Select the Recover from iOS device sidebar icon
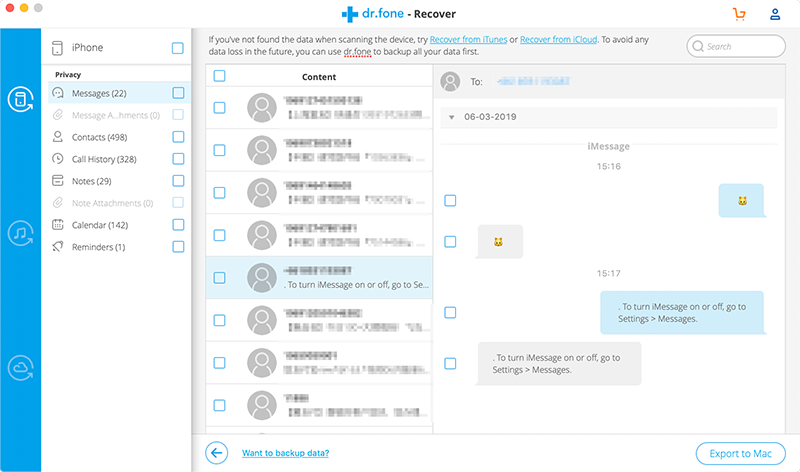The height and width of the screenshot is (472, 800). 20,99
